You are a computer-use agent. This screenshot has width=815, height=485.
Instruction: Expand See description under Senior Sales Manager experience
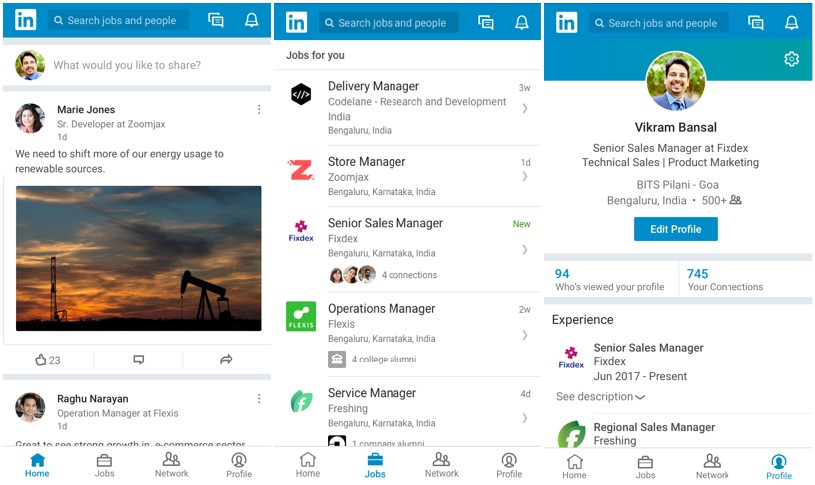[x=600, y=397]
